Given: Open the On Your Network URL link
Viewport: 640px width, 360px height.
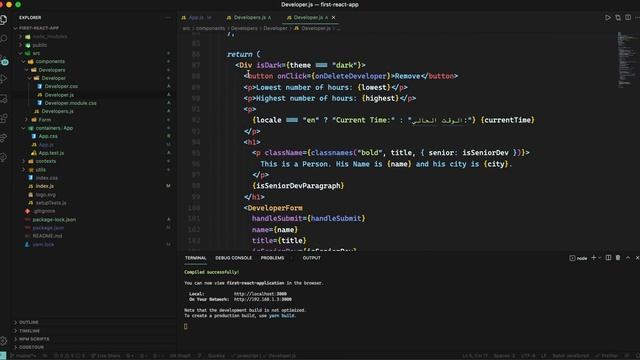Looking at the screenshot, I should [x=262, y=299].
